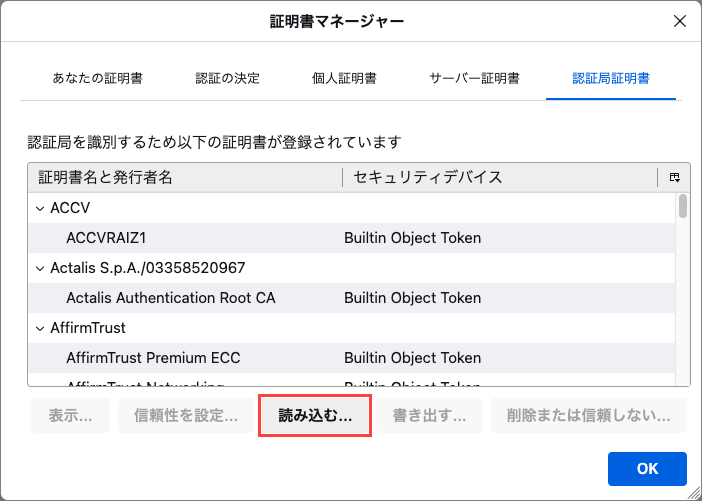This screenshot has height=501, width=702.
Task: Open the 個人証明書 tab
Action: (344, 78)
